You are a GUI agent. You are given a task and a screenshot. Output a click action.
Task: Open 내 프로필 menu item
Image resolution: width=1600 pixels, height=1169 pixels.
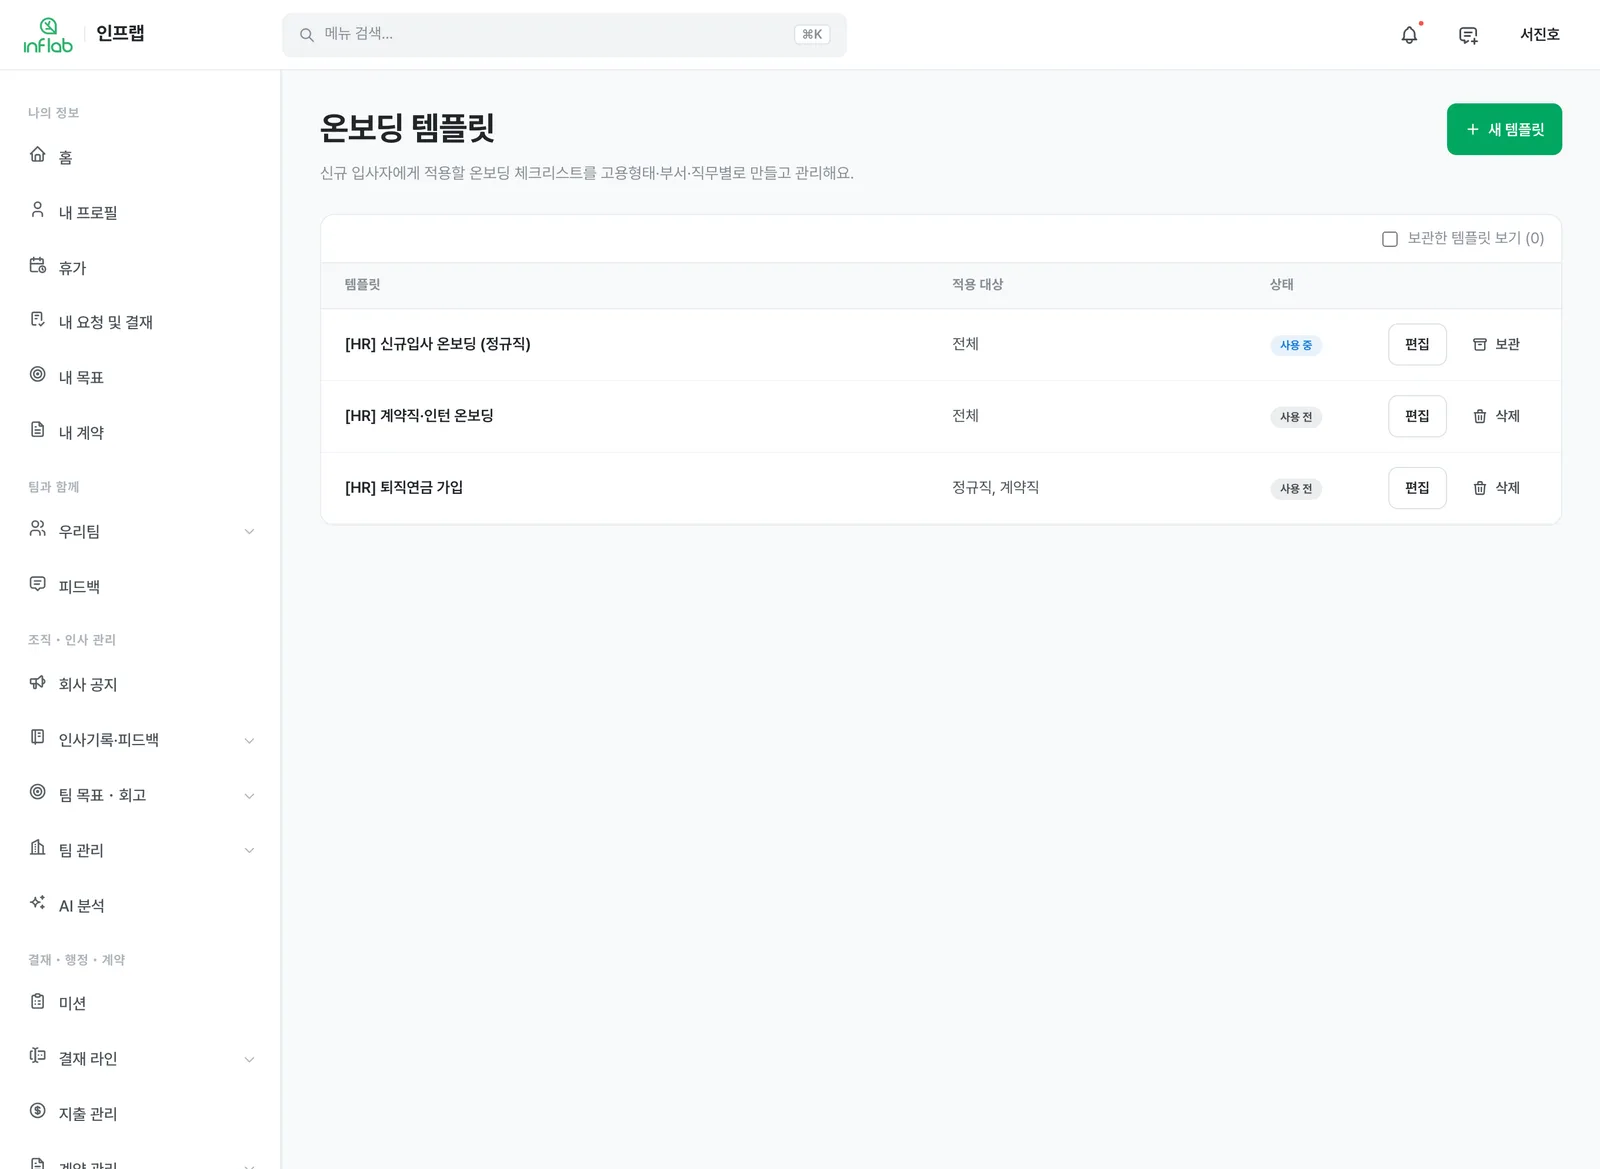pyautogui.click(x=140, y=212)
